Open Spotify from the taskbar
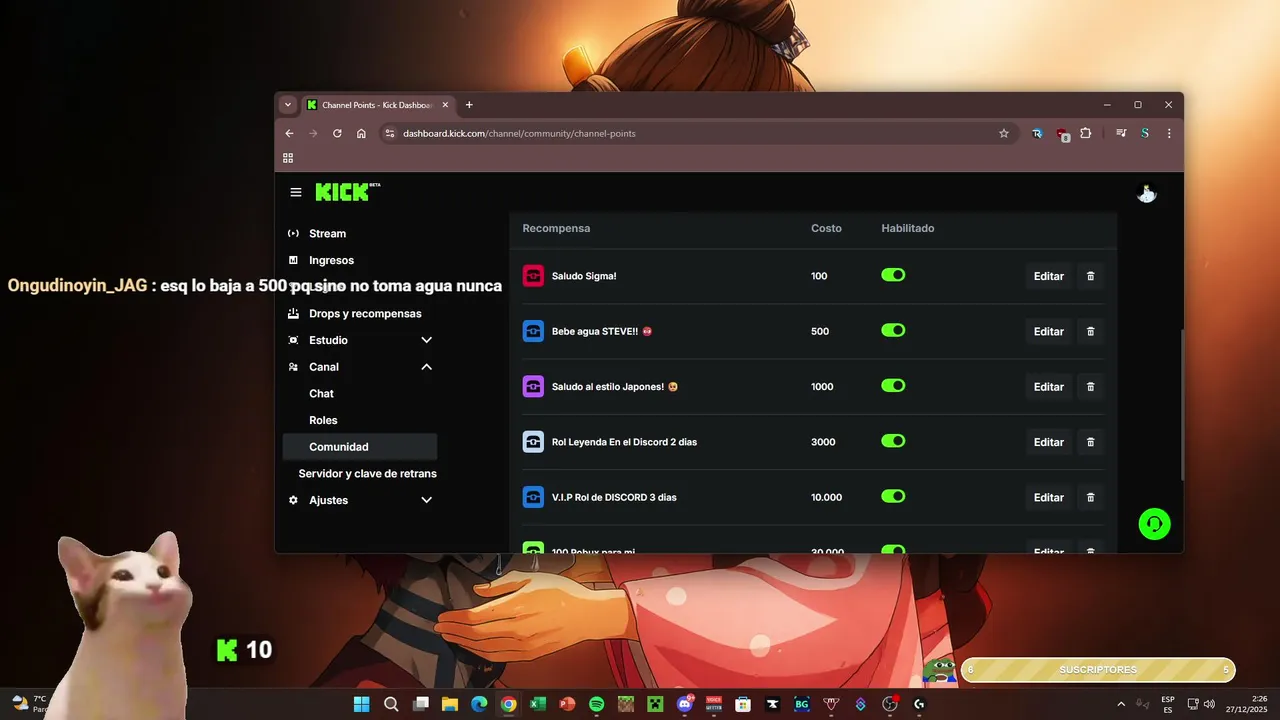The width and height of the screenshot is (1280, 720). (596, 704)
